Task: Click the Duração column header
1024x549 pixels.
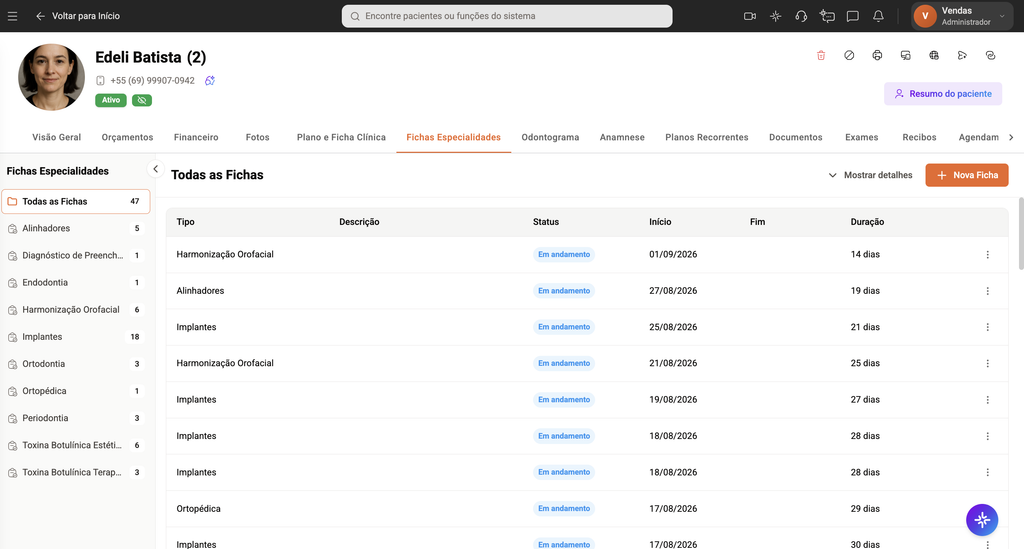Action: click(867, 222)
